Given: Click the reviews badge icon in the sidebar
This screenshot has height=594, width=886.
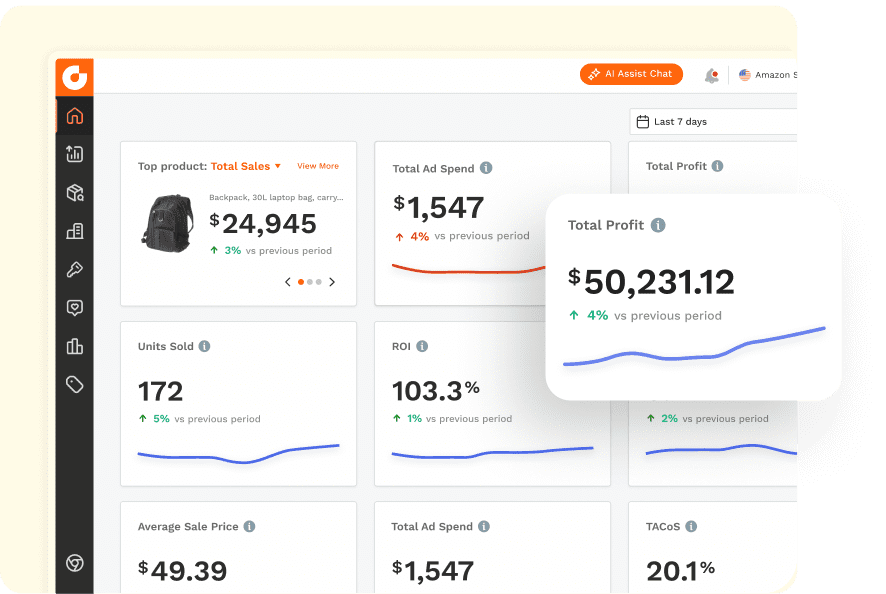Looking at the screenshot, I should (75, 307).
